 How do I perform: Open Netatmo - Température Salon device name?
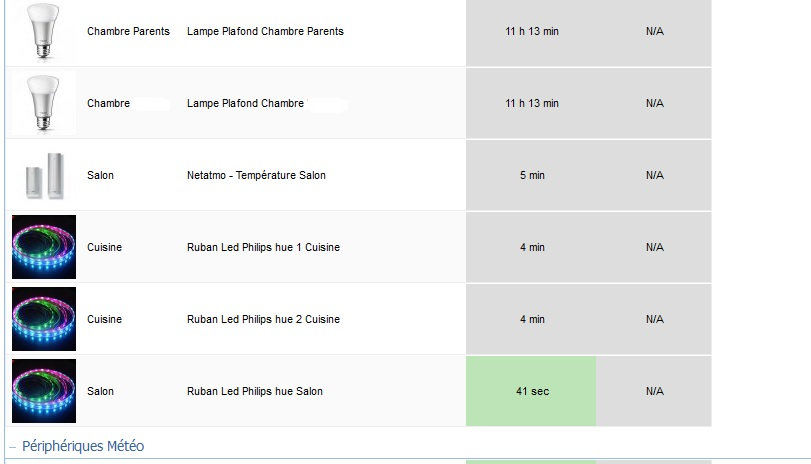pos(256,175)
